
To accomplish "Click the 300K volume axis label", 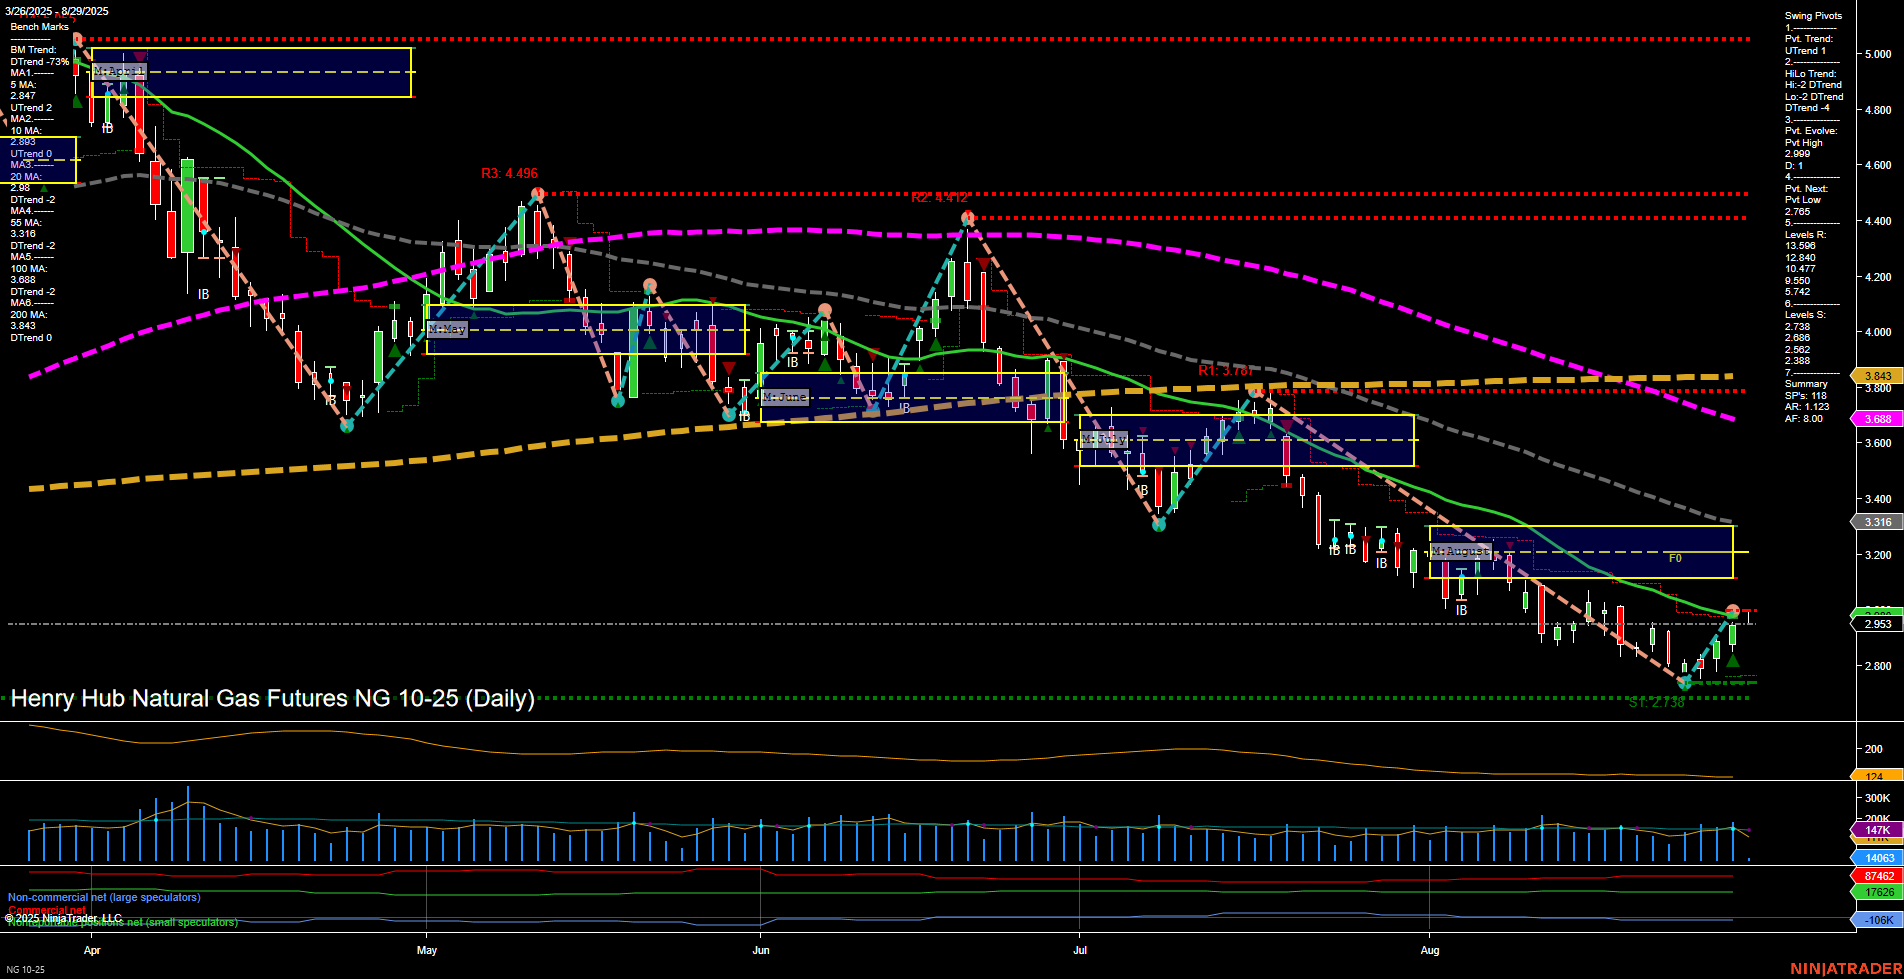I will 1877,798.
